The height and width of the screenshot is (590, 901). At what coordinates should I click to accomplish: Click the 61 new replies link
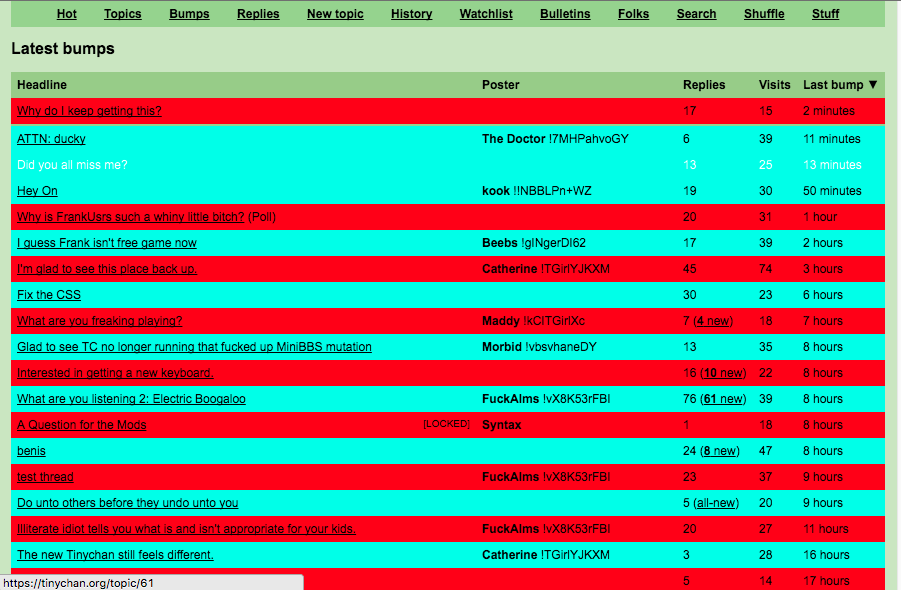[722, 399]
